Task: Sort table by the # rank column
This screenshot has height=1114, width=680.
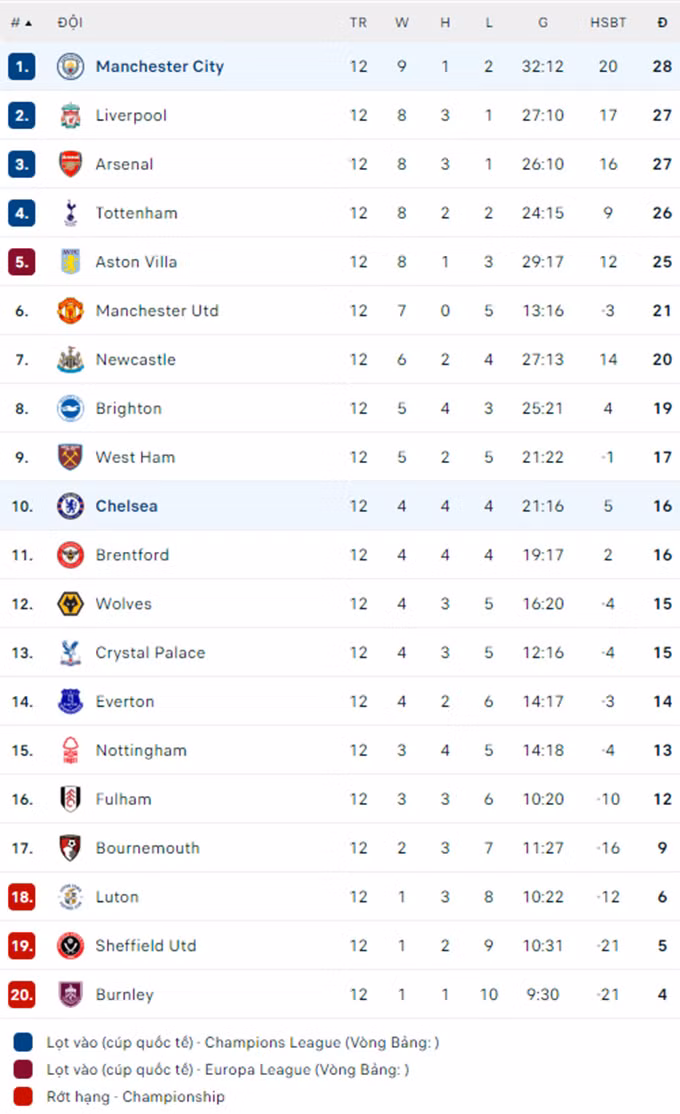Action: coord(20,22)
